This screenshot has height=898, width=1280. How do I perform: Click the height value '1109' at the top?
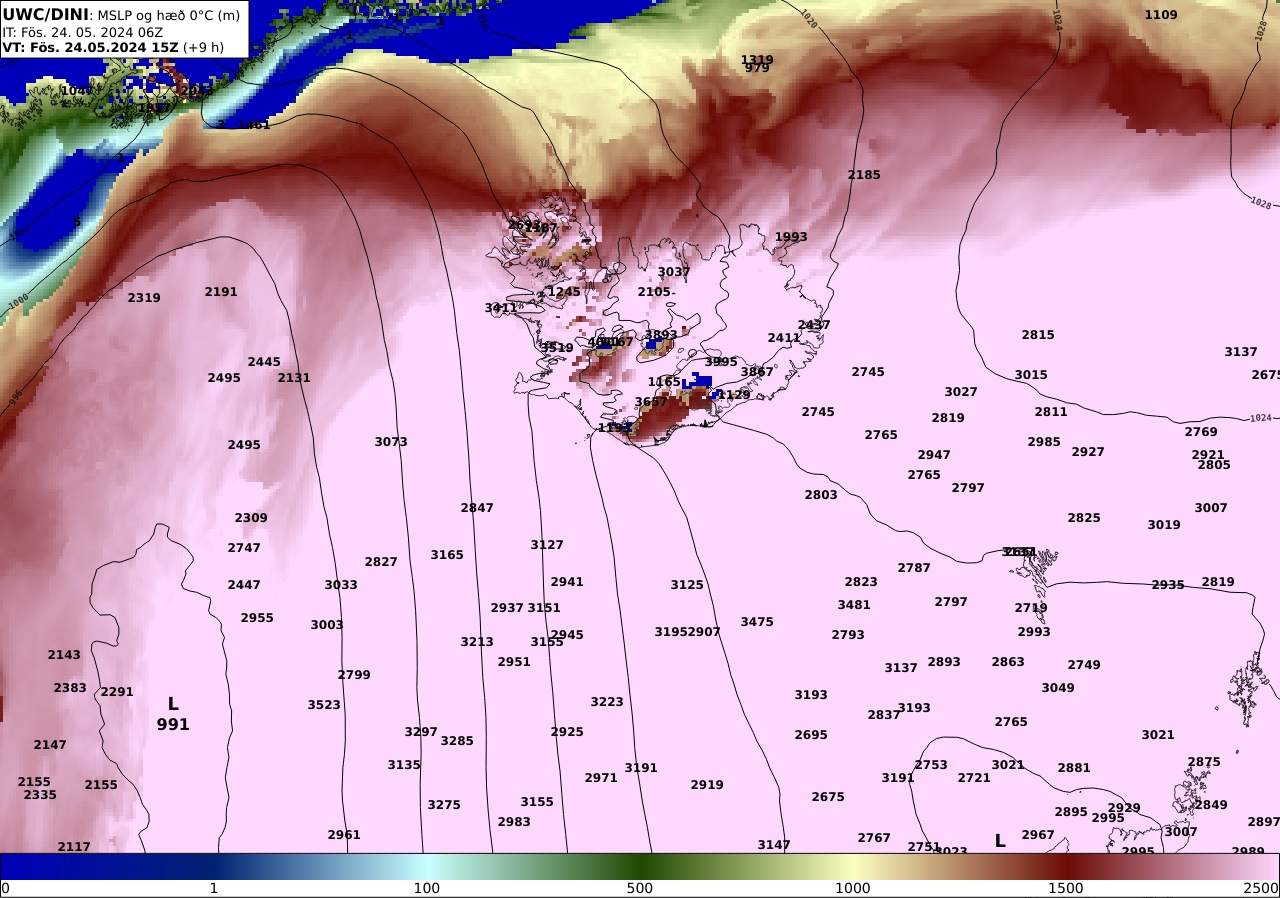[x=1161, y=14]
